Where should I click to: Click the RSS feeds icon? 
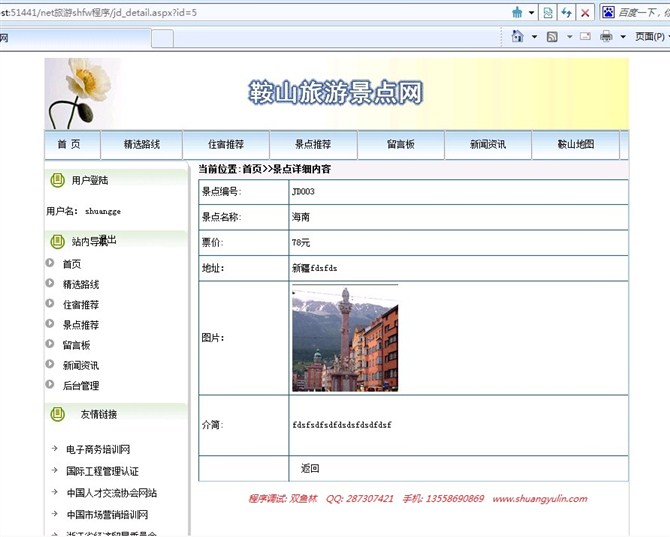tap(552, 37)
